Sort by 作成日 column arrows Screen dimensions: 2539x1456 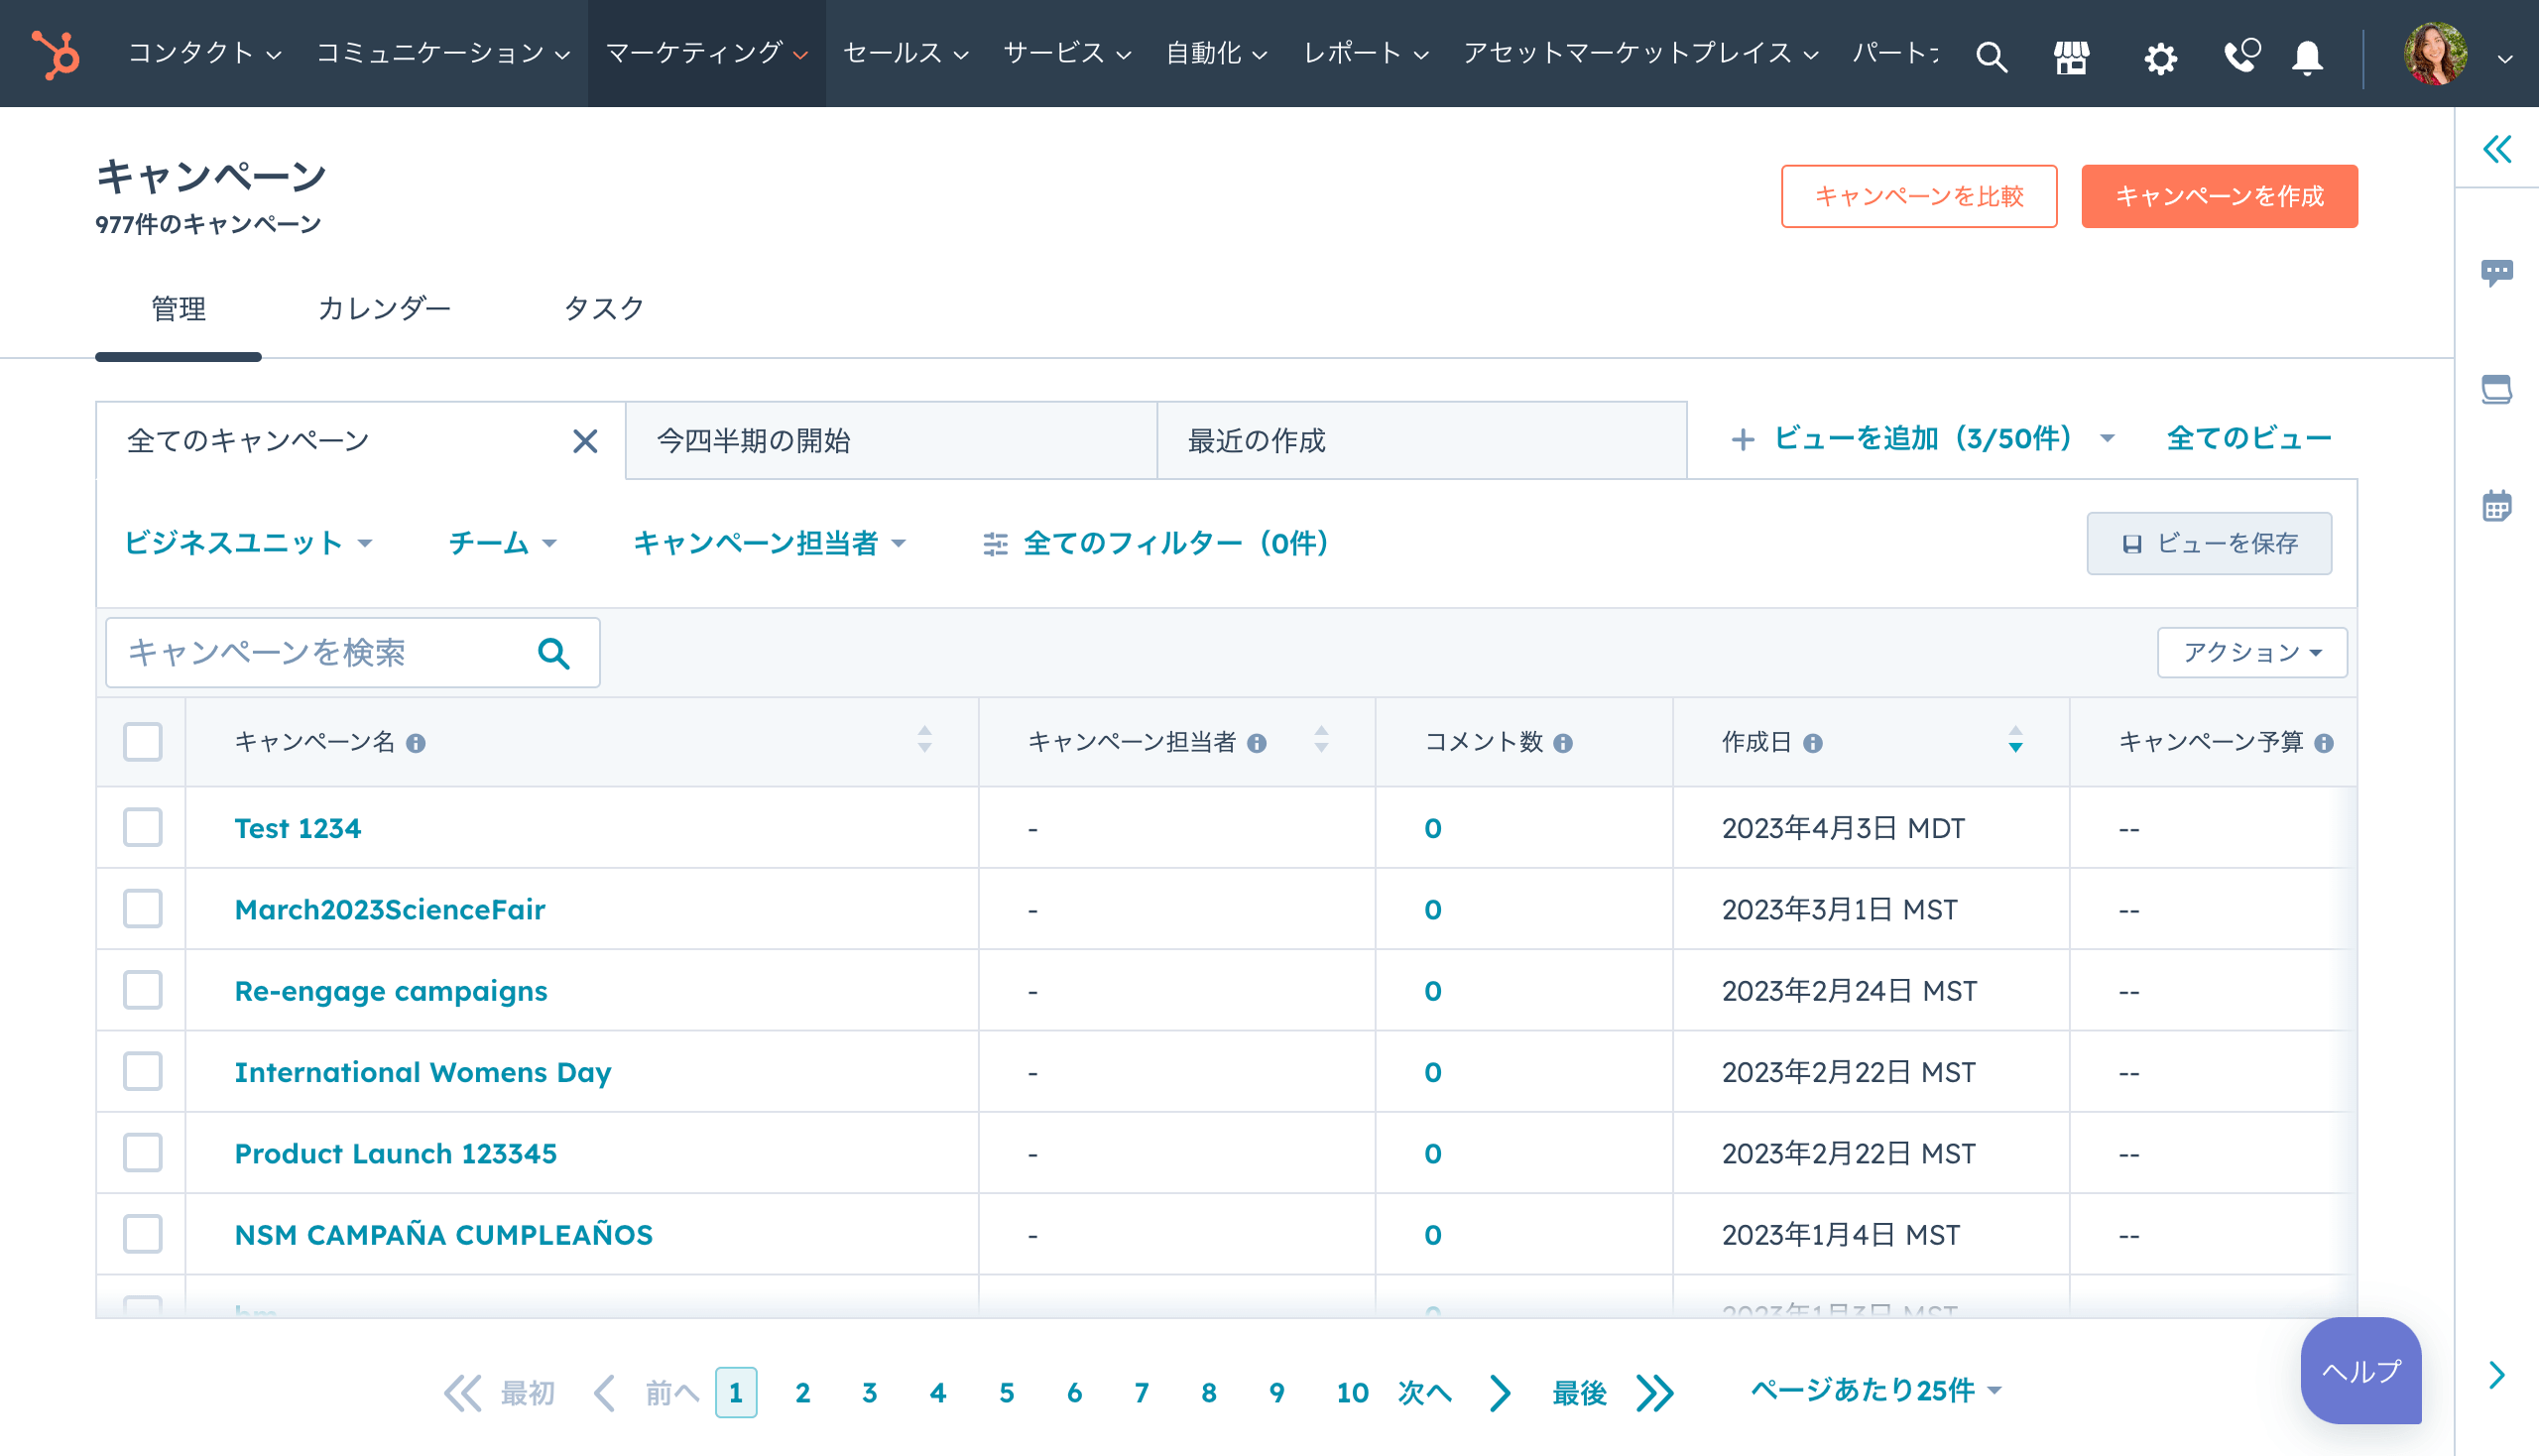click(2016, 740)
